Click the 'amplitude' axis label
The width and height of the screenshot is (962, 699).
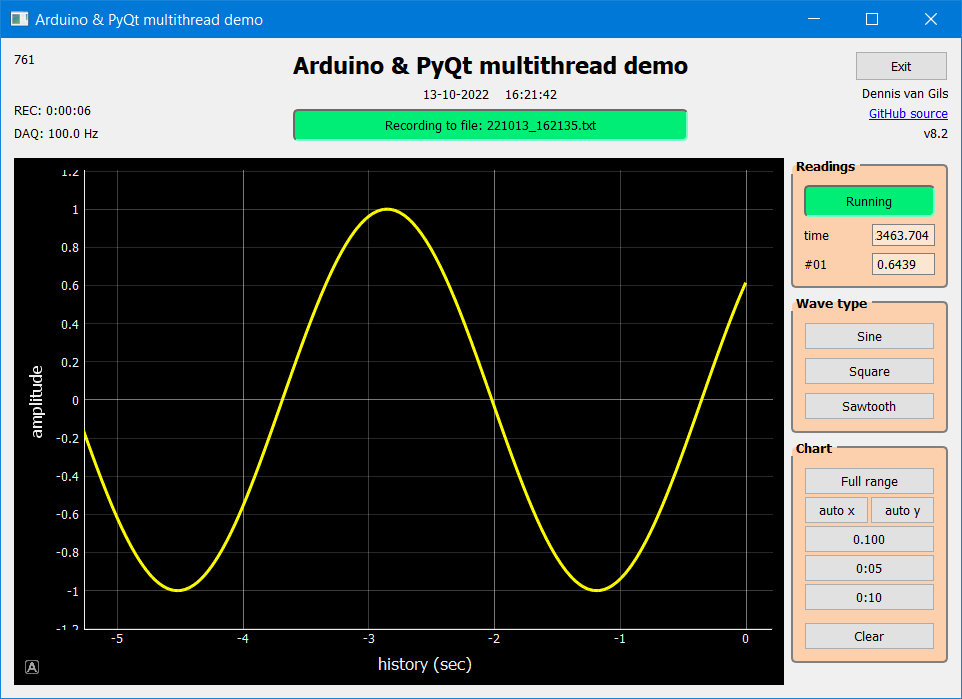pos(37,402)
